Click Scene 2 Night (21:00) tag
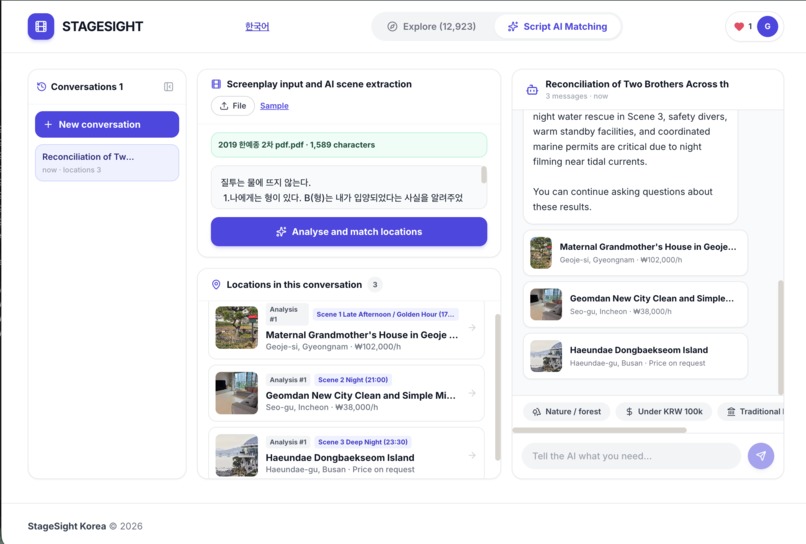Viewport: 806px width, 544px height. (x=353, y=380)
